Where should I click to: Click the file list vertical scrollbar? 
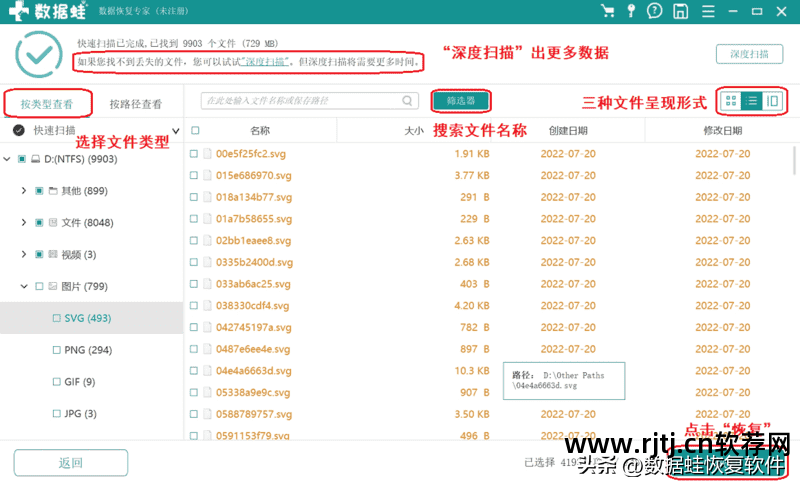pos(794,160)
